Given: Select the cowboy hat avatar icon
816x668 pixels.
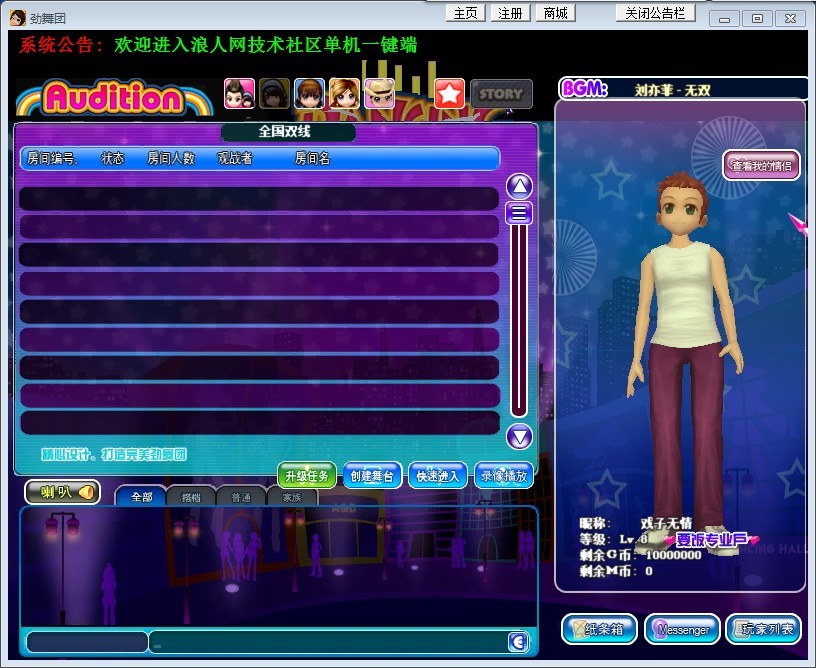Looking at the screenshot, I should (x=379, y=93).
